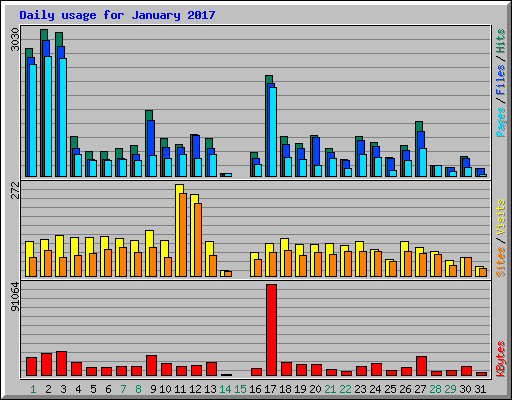Image resolution: width=512 pixels, height=400 pixels.
Task: Click day label 21 on the x-axis
Action: [x=330, y=389]
